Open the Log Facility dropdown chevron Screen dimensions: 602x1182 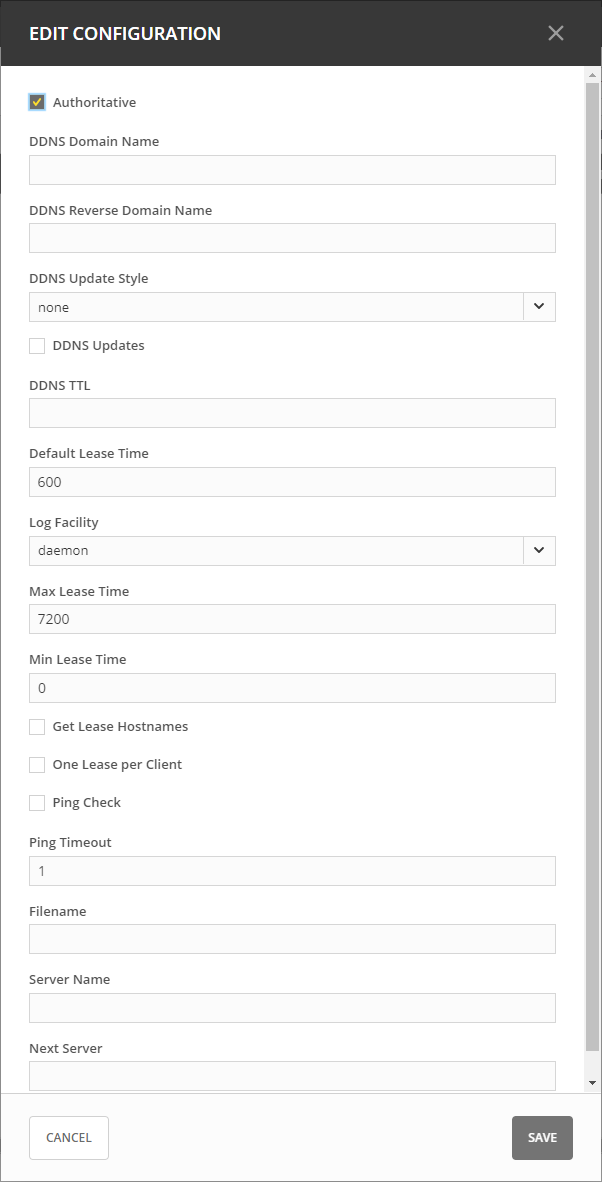(x=539, y=550)
